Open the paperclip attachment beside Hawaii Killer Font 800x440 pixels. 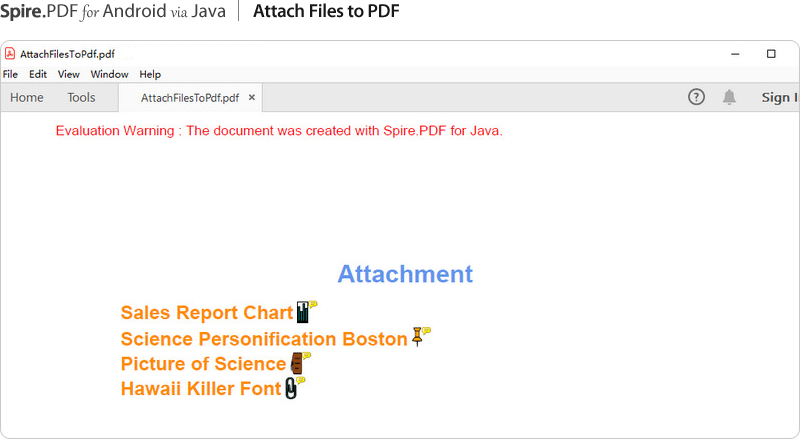[292, 388]
